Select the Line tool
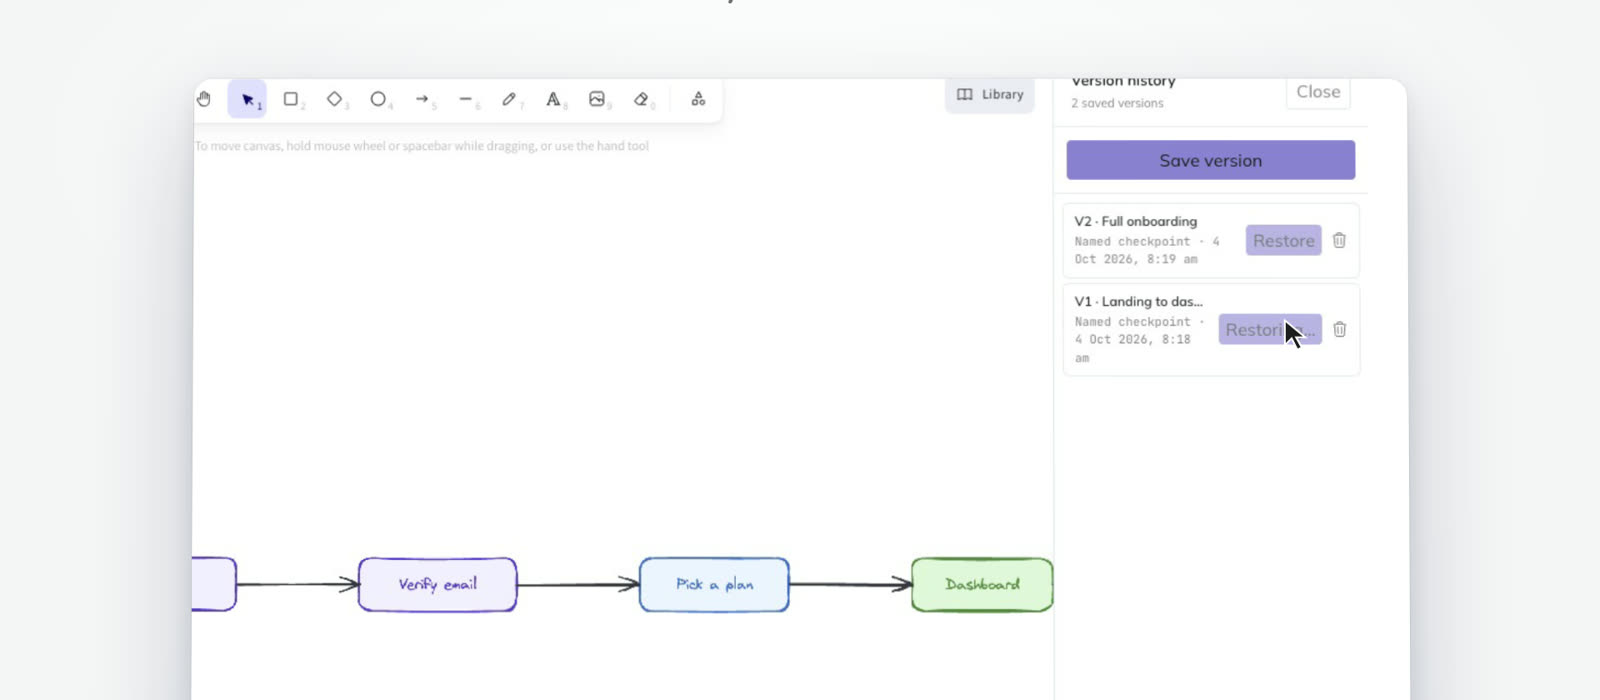The image size is (1600, 700). 466,99
